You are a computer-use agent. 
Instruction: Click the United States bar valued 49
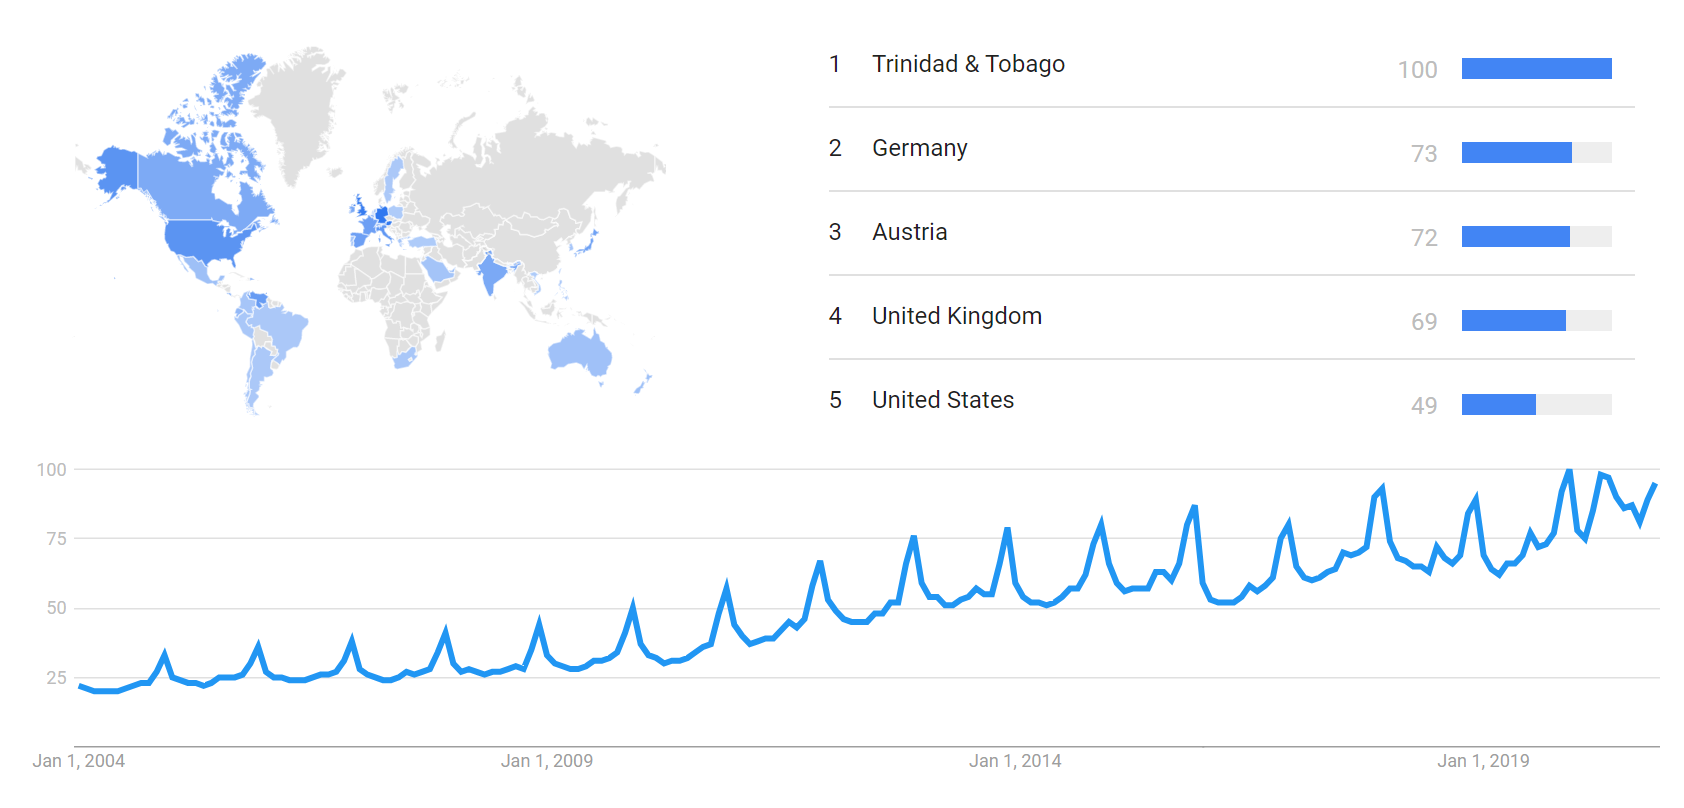pyautogui.click(x=1498, y=404)
